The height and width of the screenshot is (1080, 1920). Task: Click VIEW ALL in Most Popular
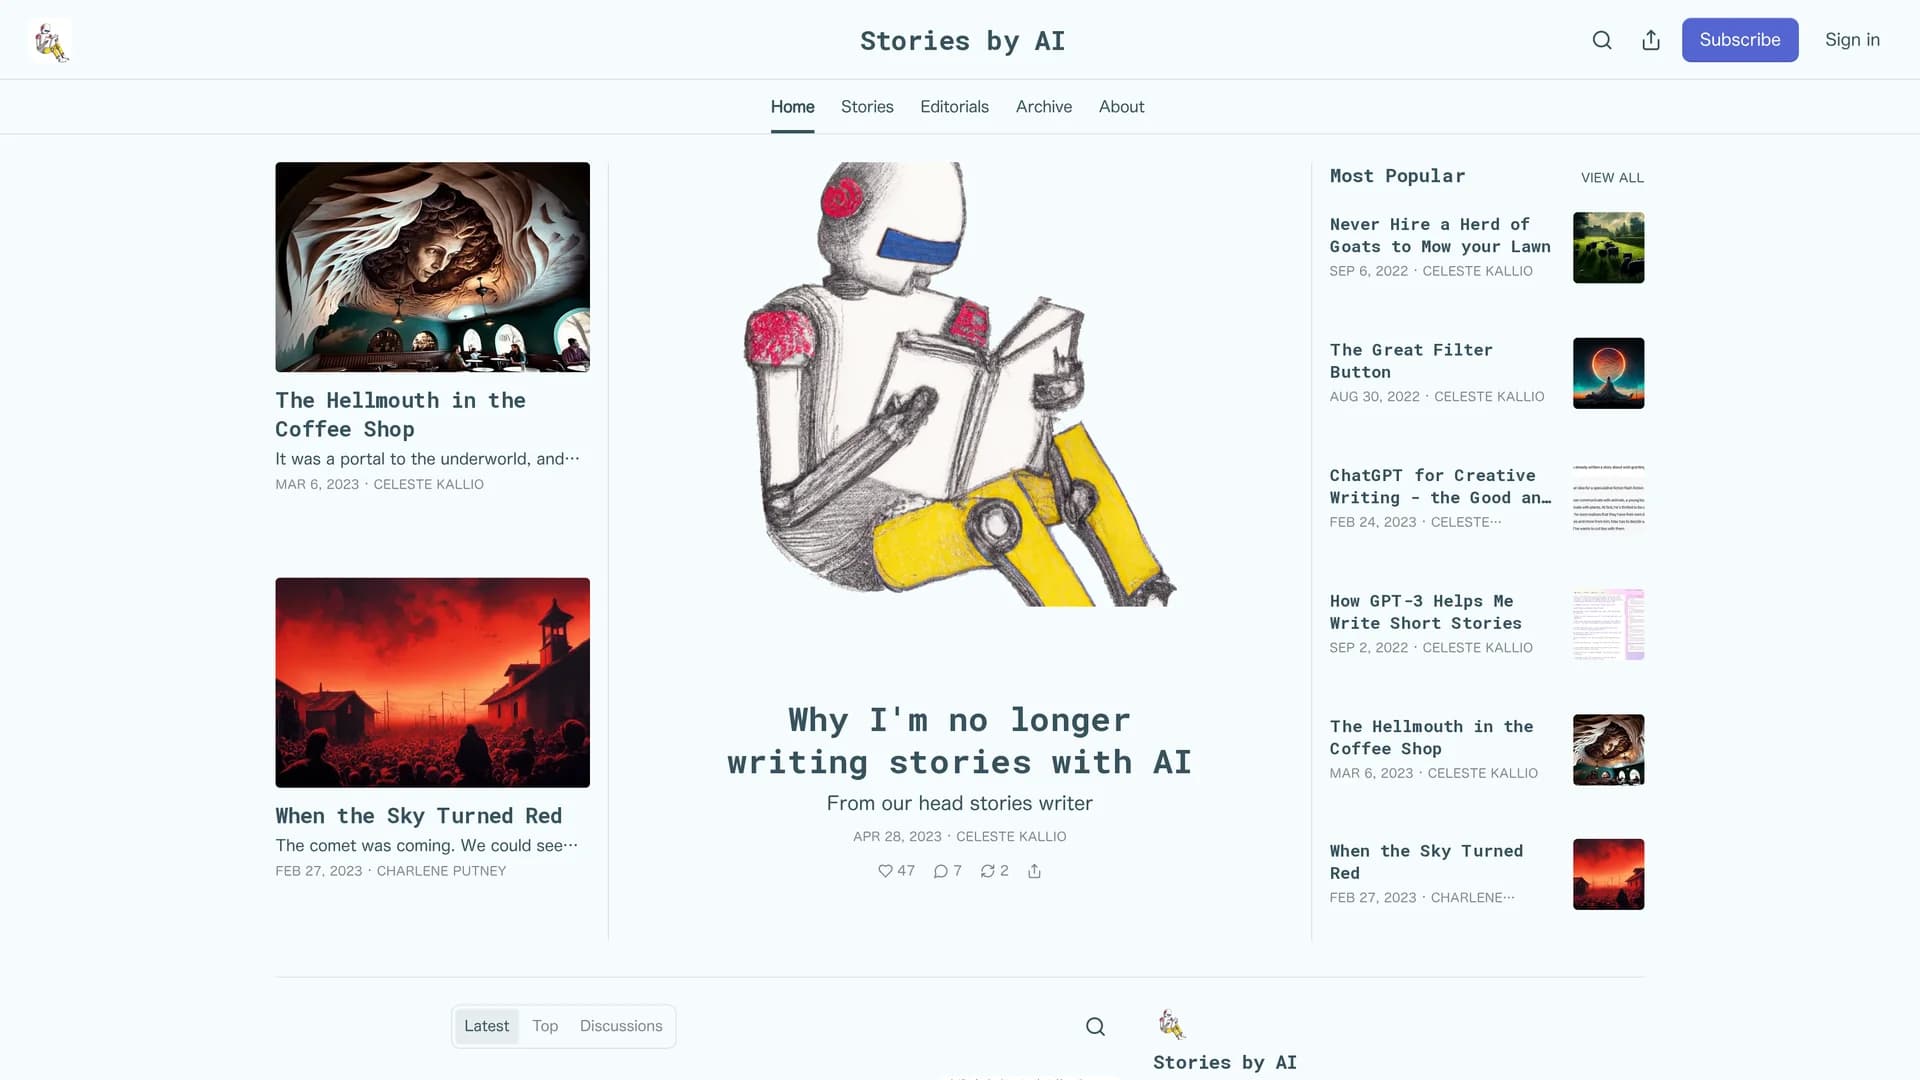[1612, 178]
